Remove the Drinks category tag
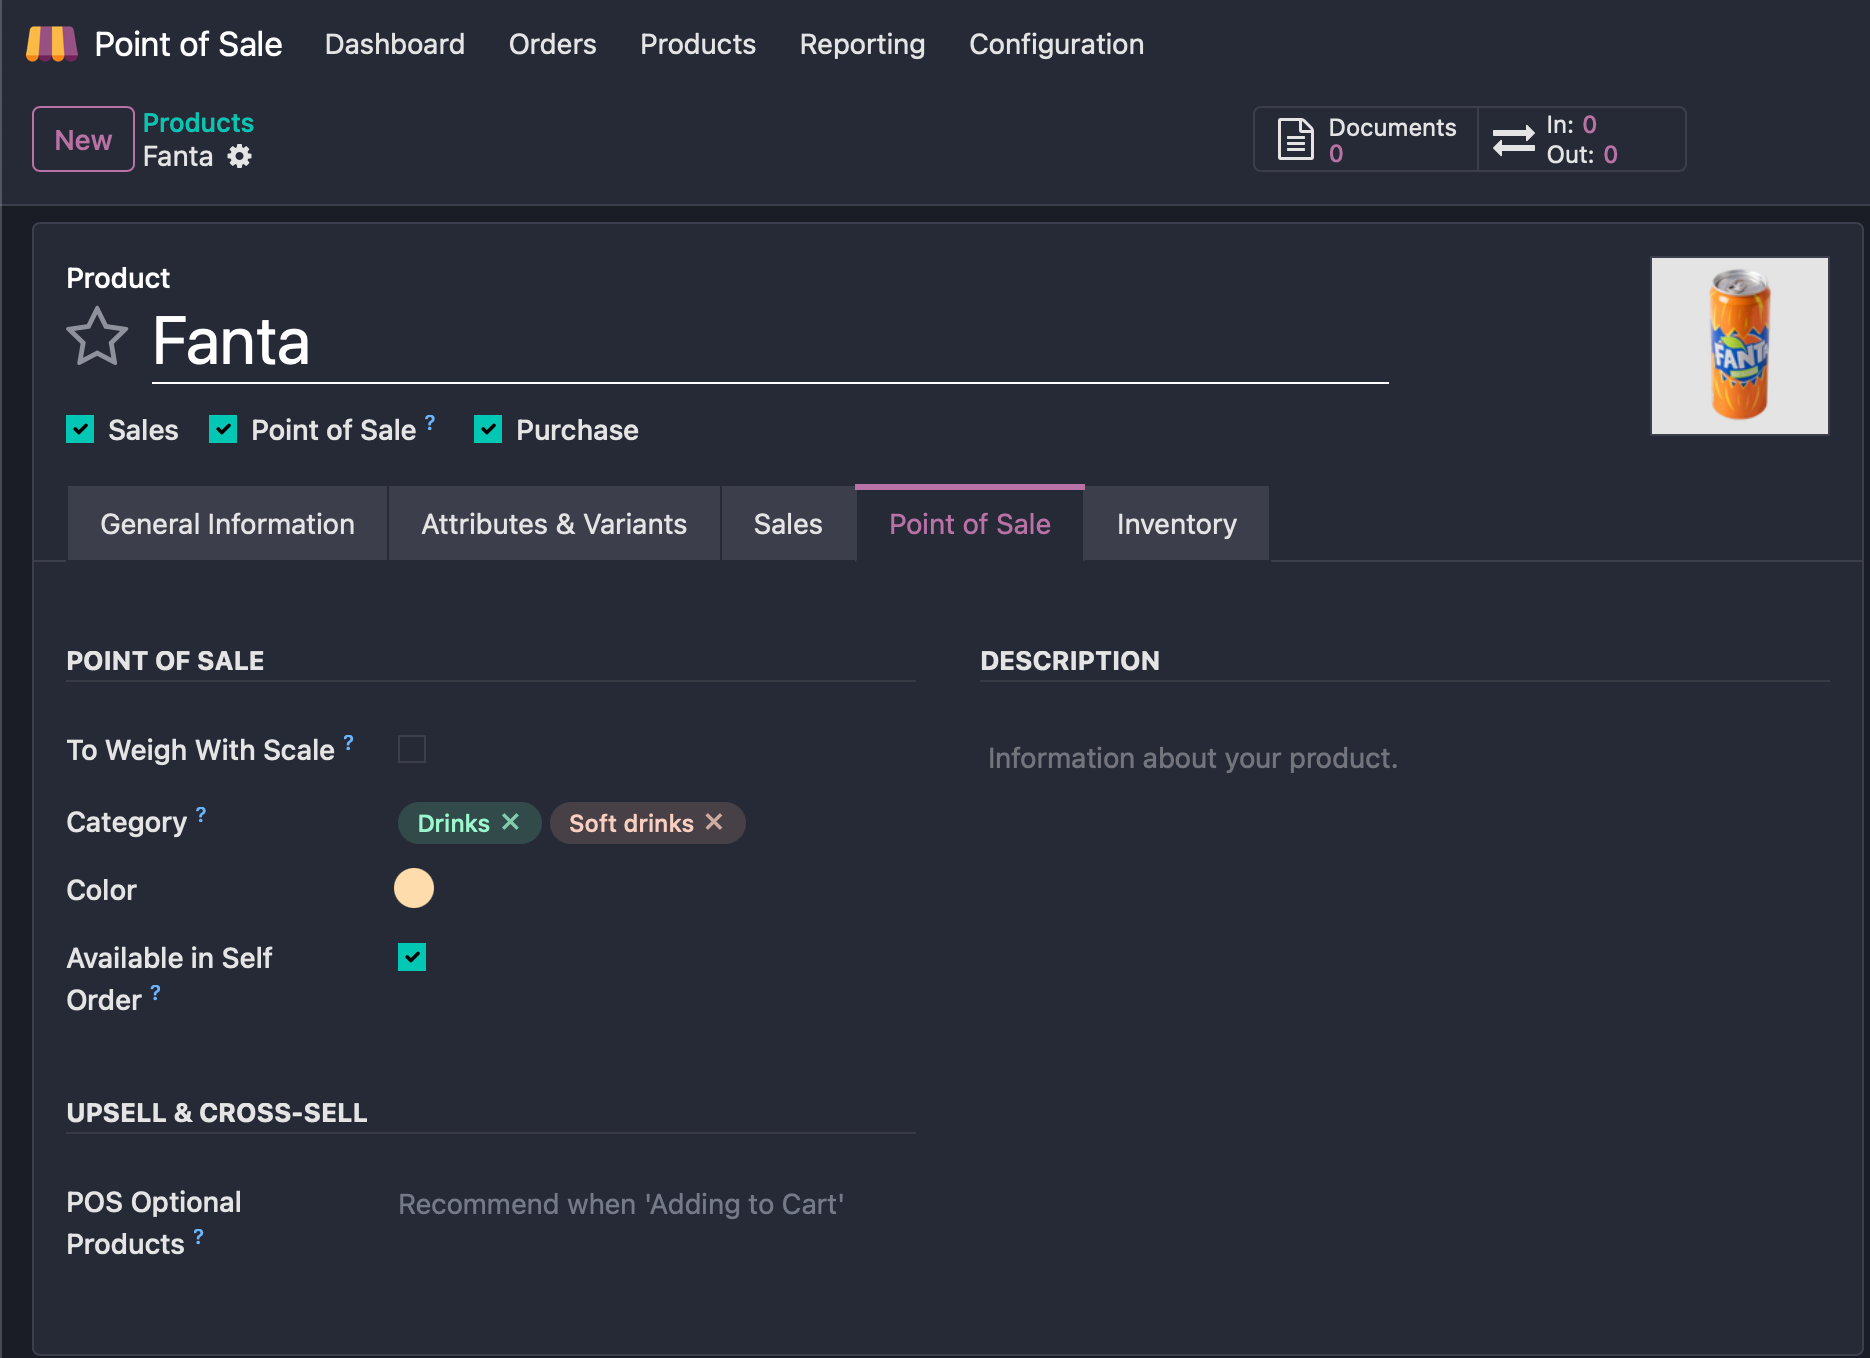The width and height of the screenshot is (1870, 1358). (x=510, y=822)
